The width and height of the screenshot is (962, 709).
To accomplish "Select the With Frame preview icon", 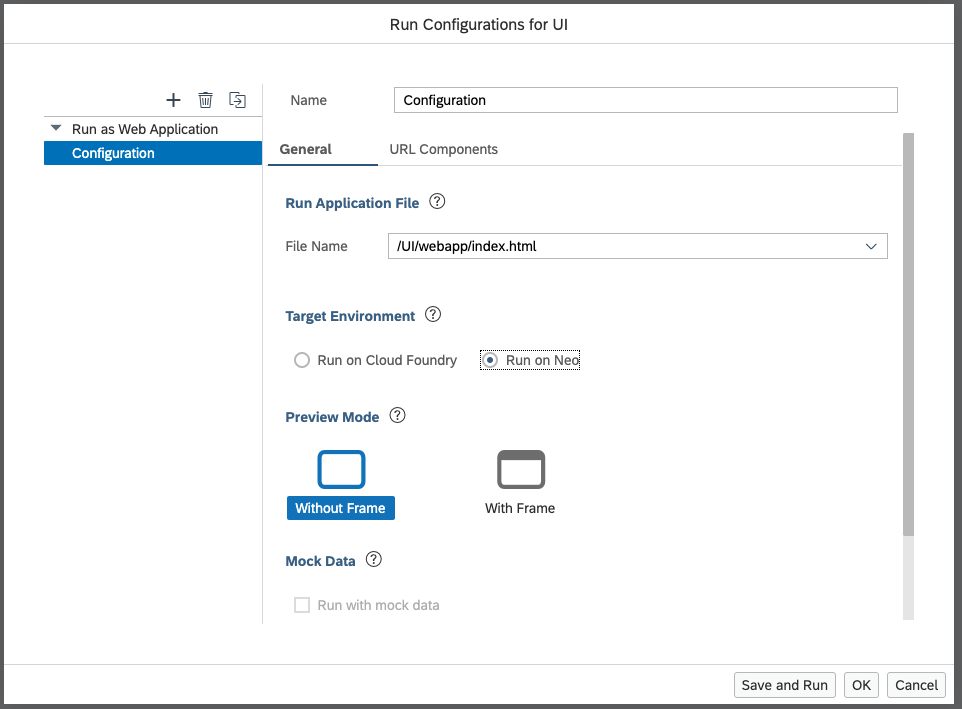I will click(x=521, y=469).
